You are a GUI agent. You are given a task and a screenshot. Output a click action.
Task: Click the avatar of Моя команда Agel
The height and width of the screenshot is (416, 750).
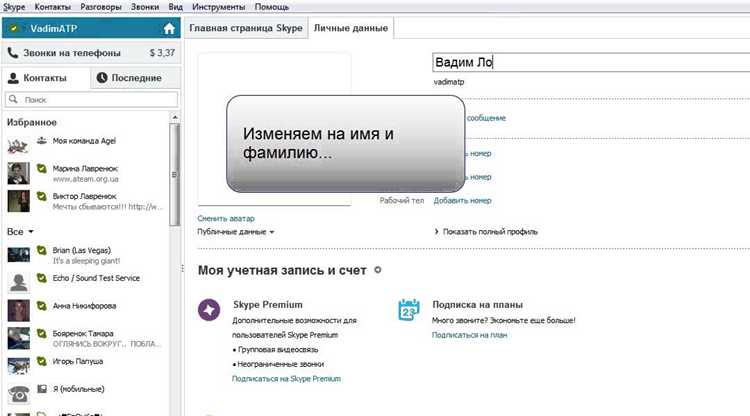(x=19, y=145)
